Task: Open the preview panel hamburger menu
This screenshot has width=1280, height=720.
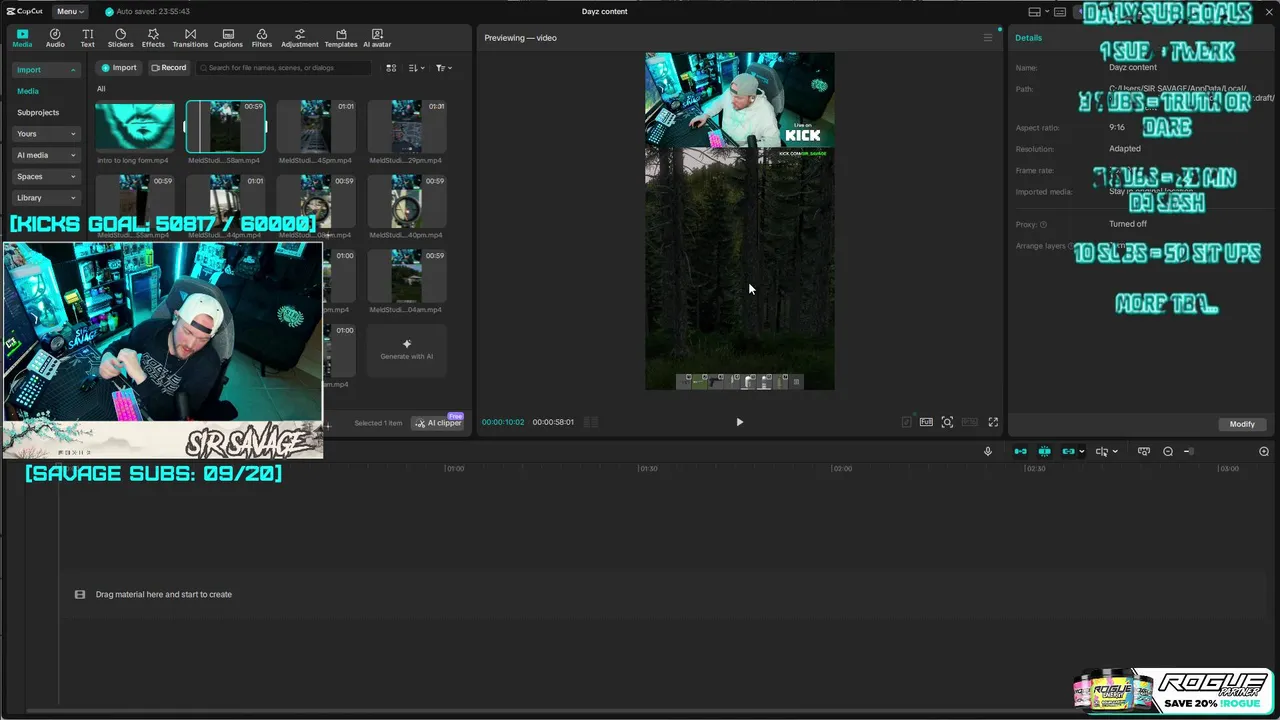Action: [988, 38]
